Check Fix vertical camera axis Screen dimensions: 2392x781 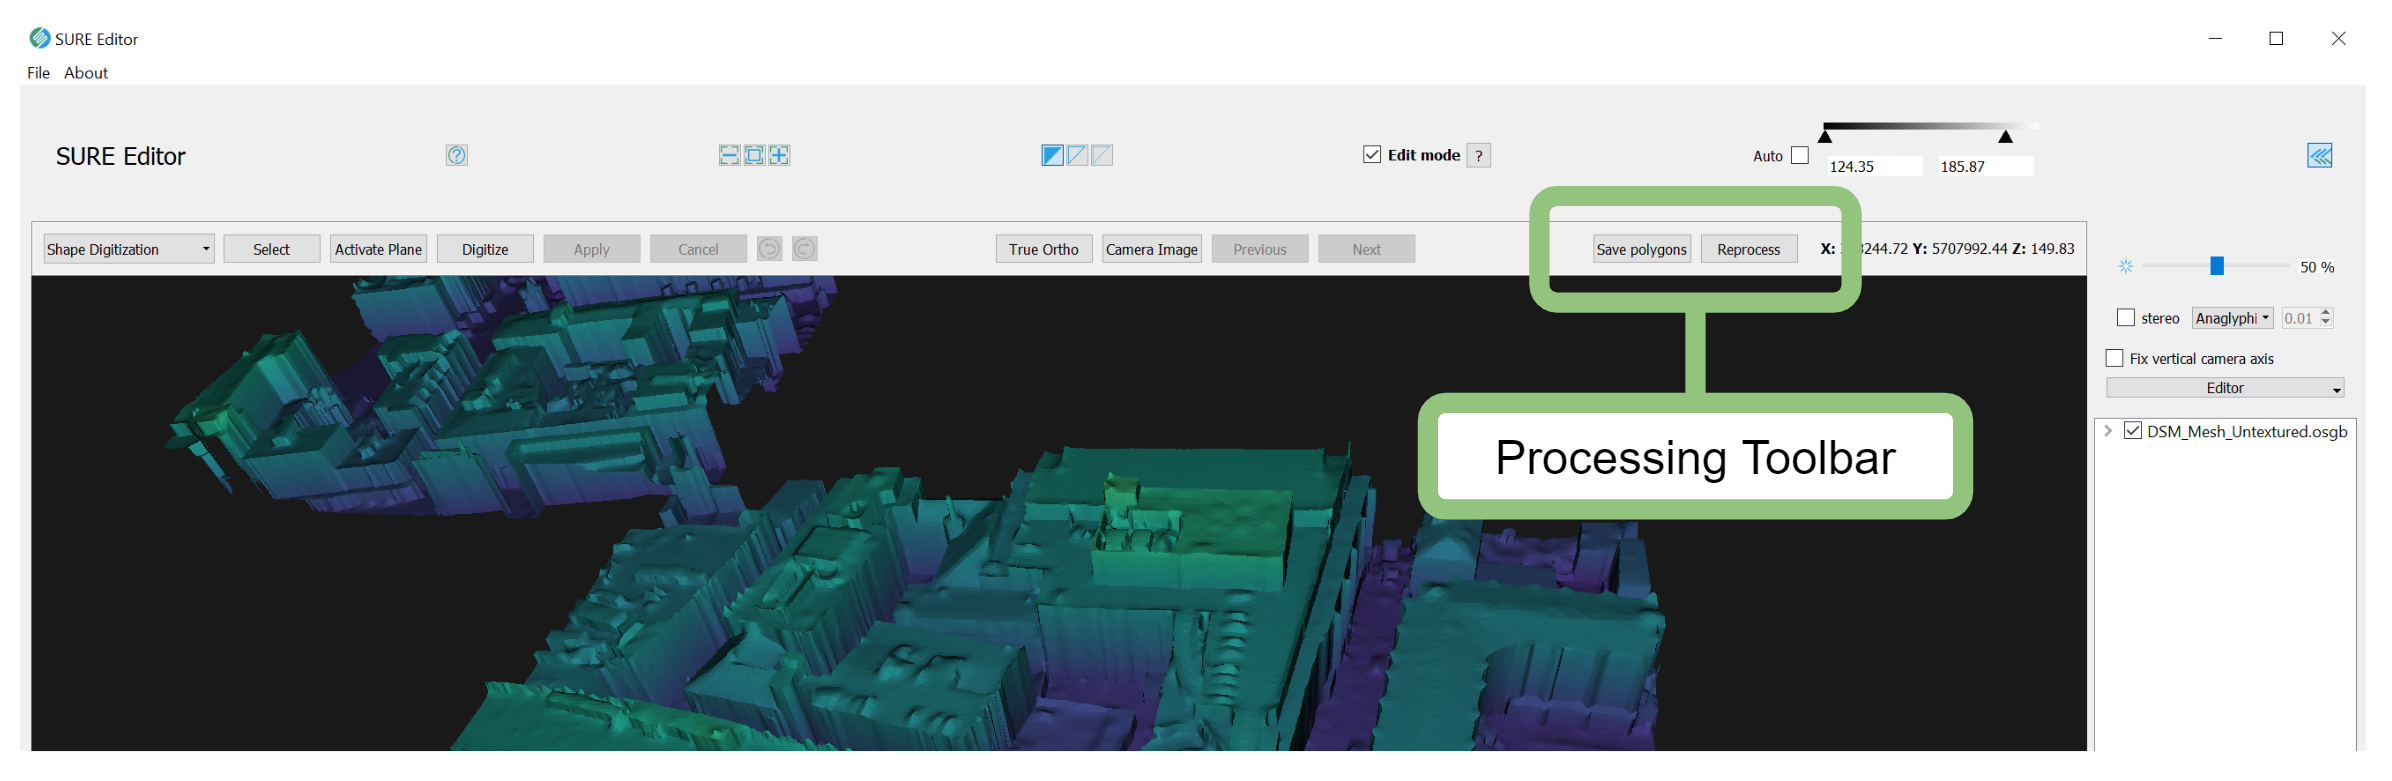pyautogui.click(x=2114, y=358)
